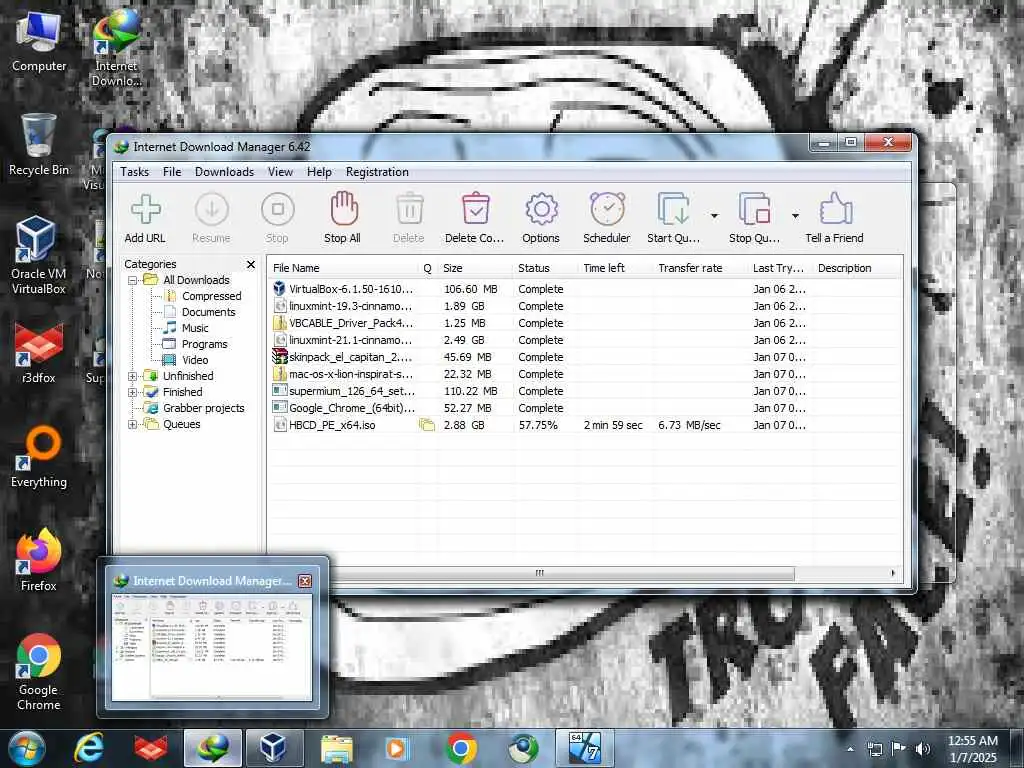
Task: Click the volume icon in system tray
Action: click(x=923, y=748)
